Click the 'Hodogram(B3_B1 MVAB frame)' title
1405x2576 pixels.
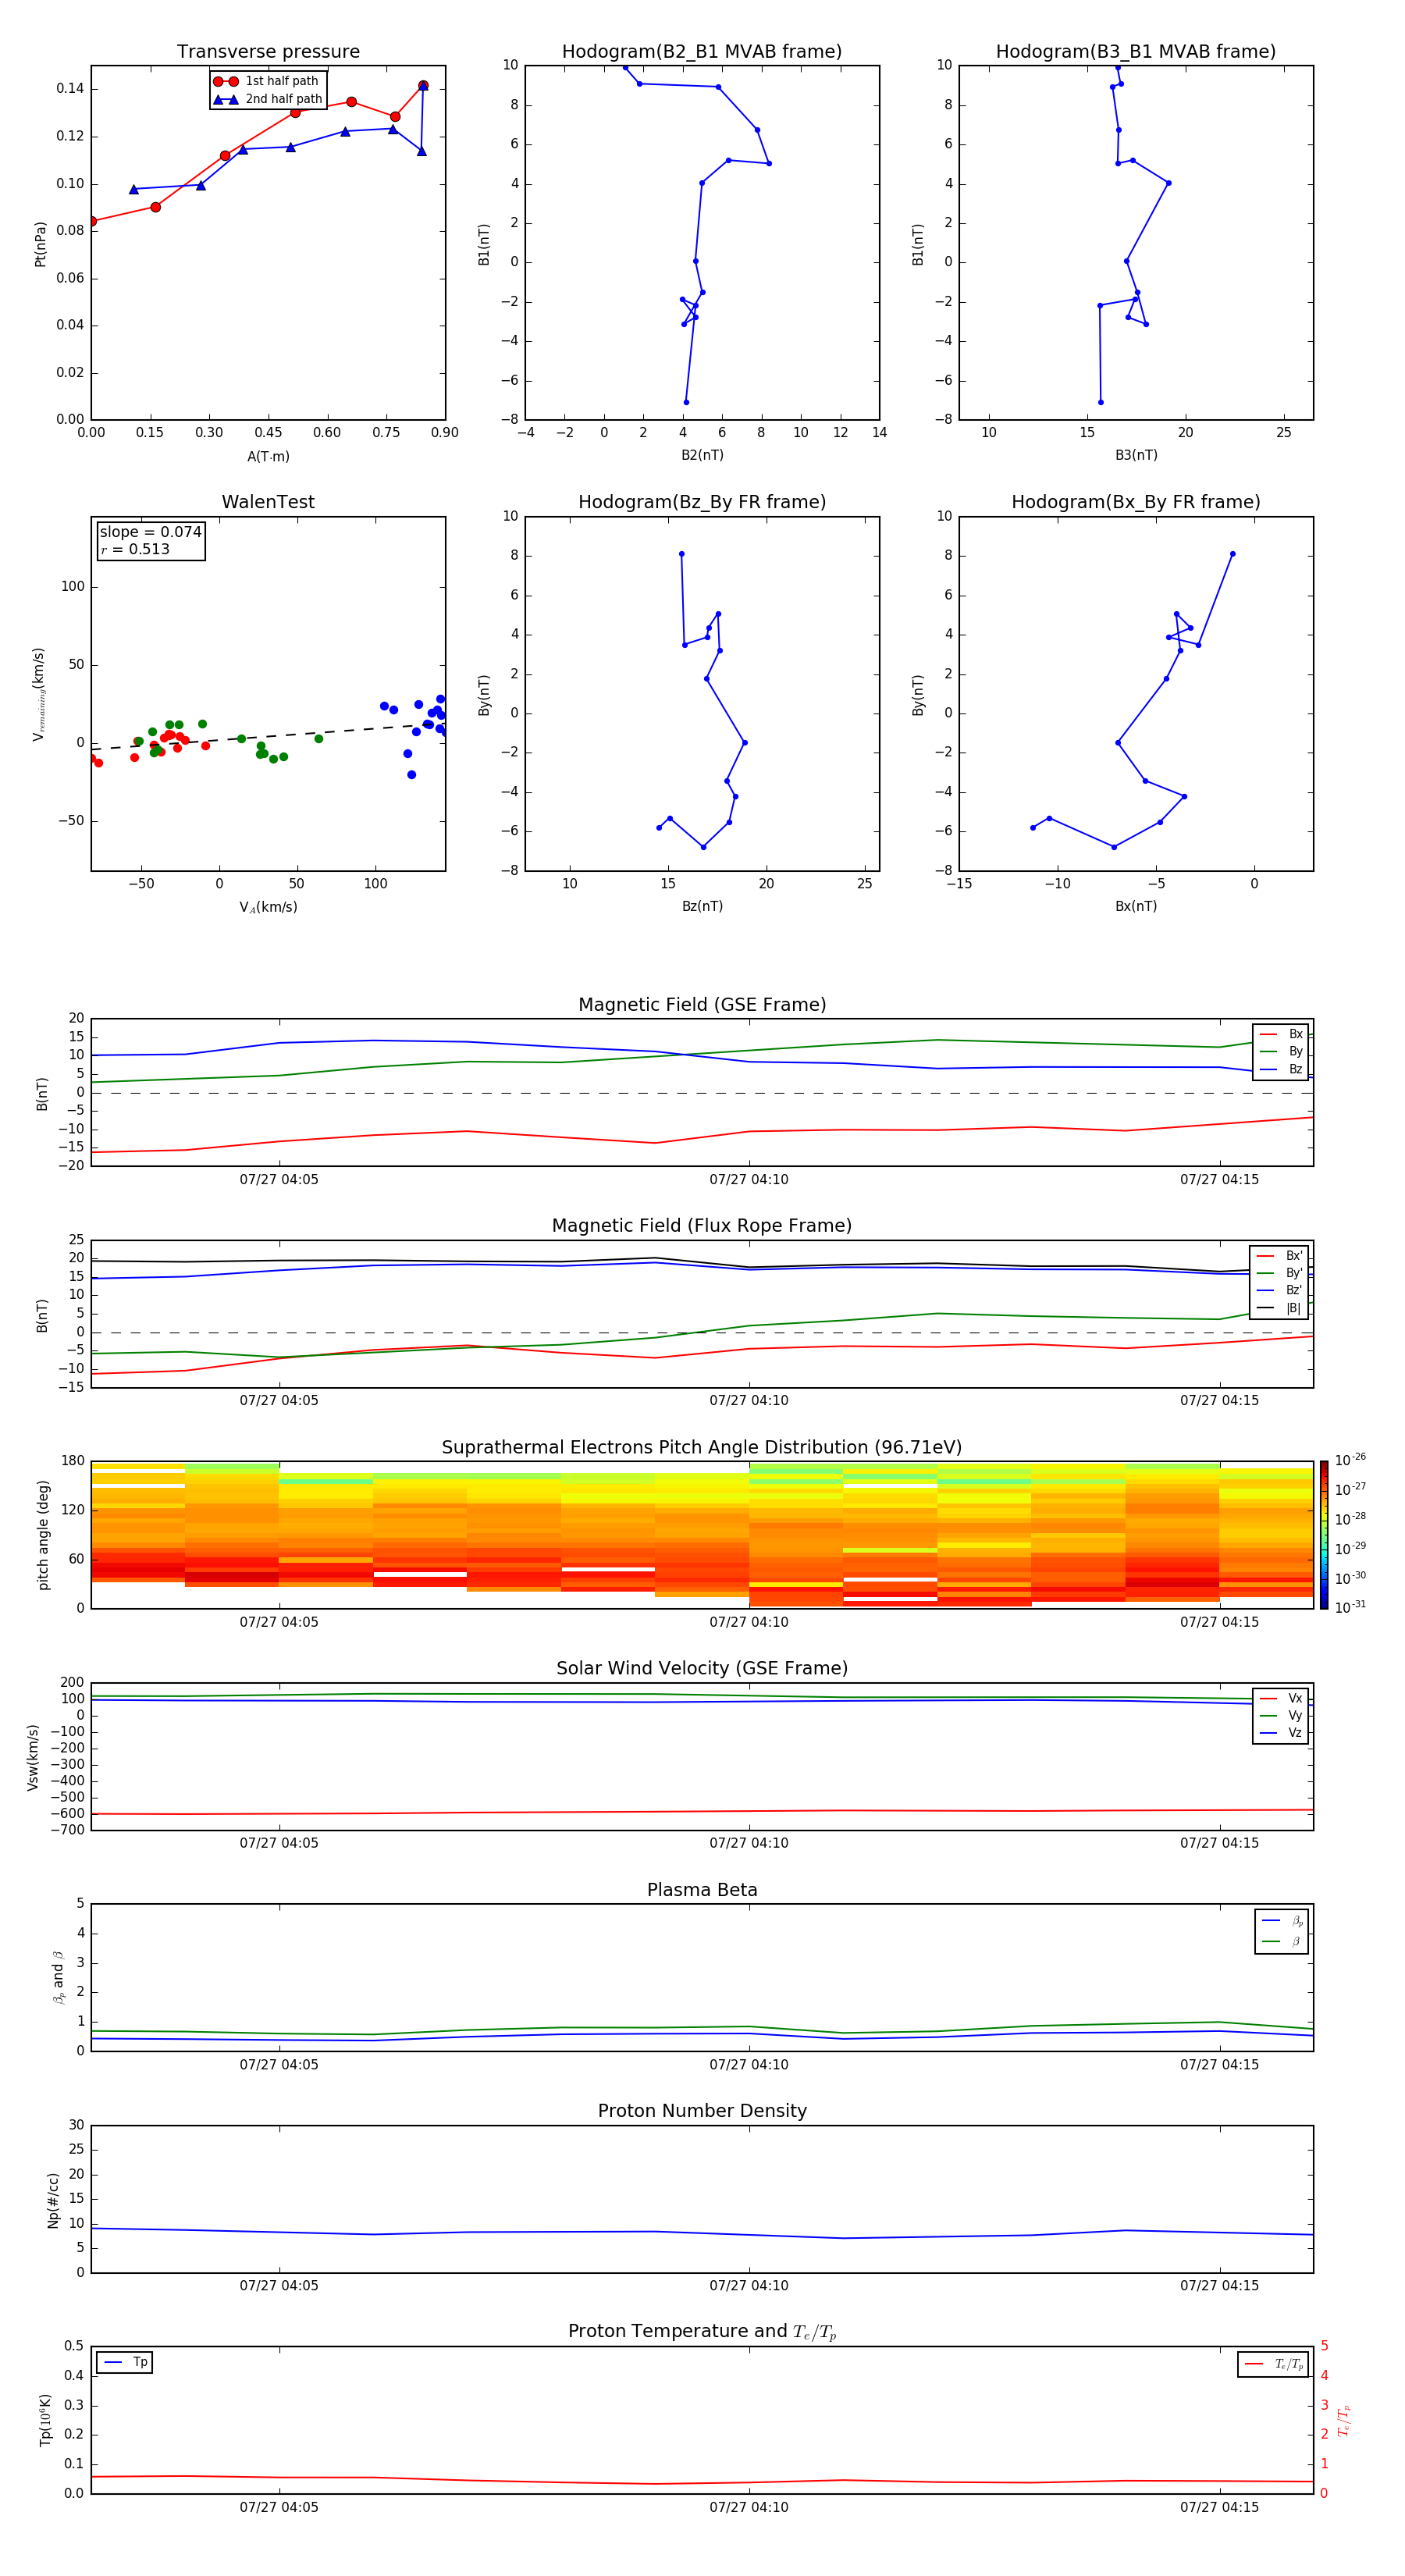click(1136, 52)
